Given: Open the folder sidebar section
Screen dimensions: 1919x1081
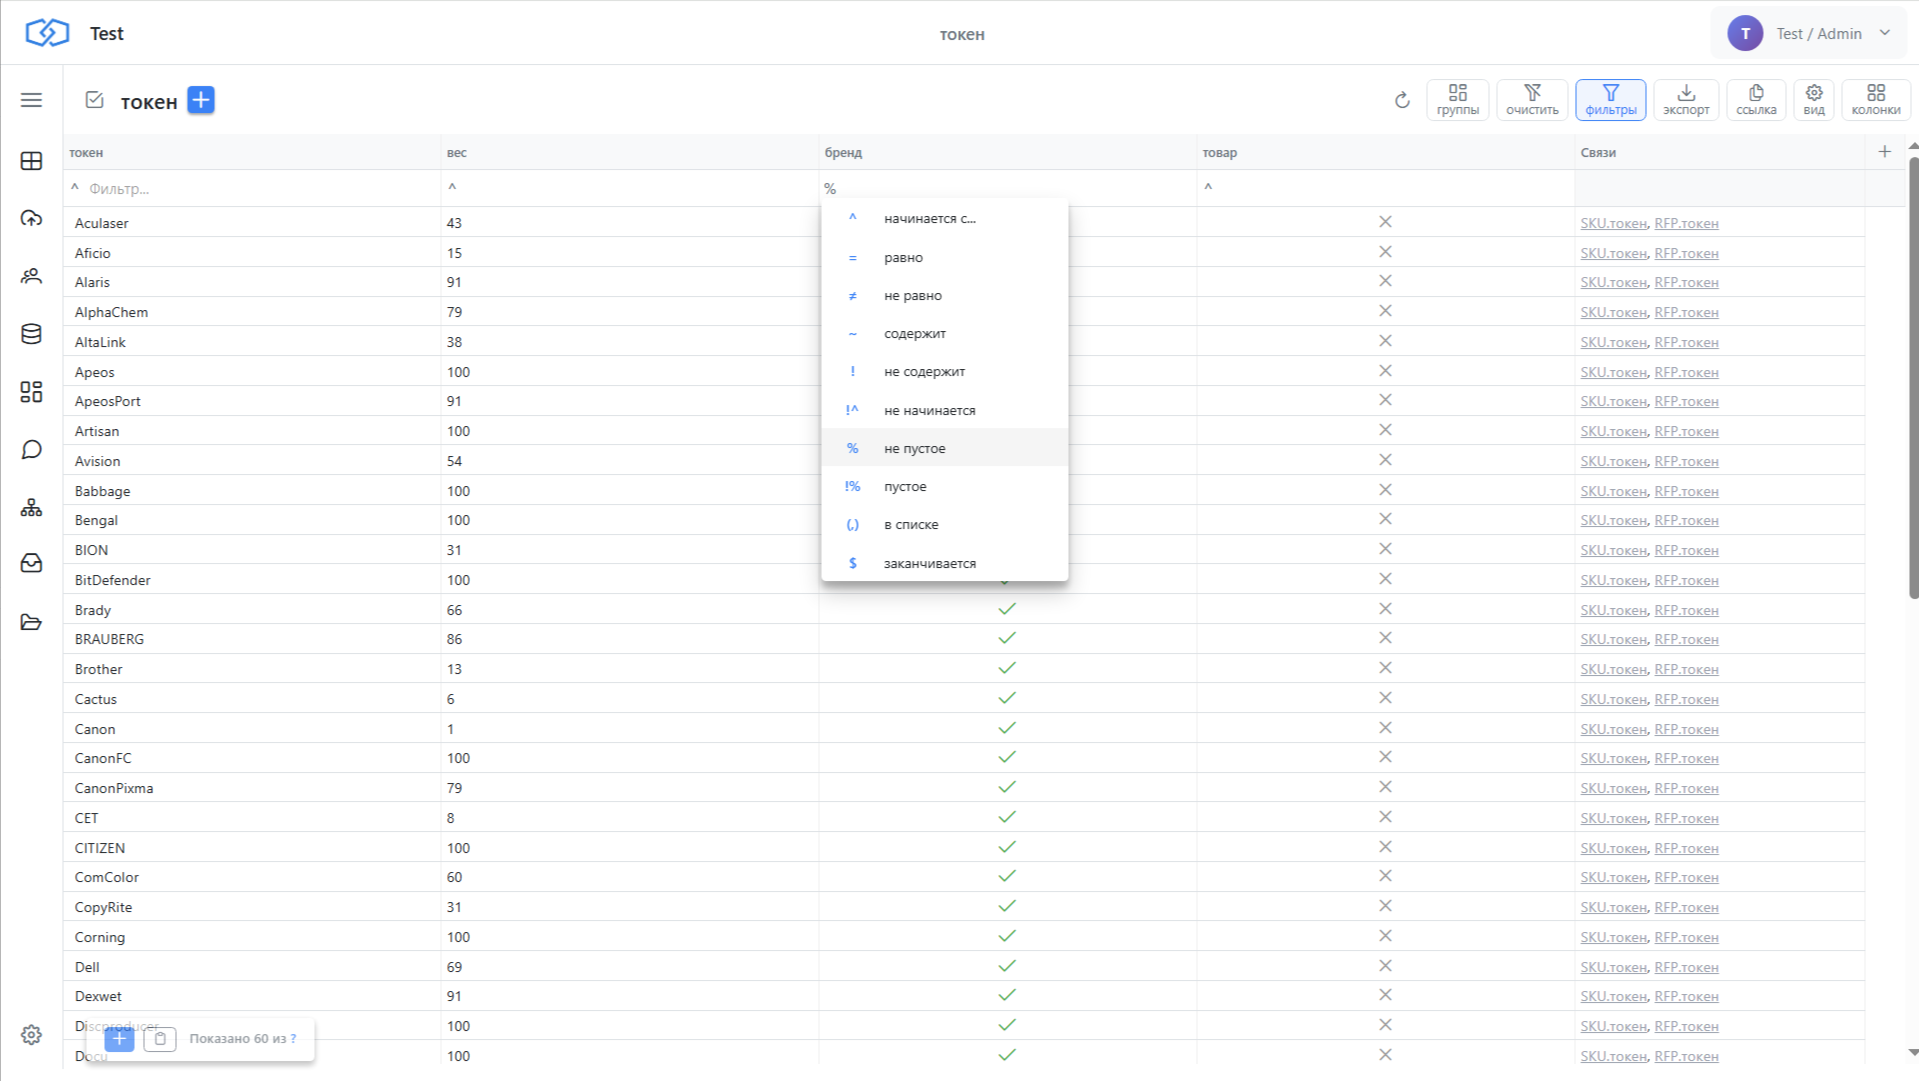Looking at the screenshot, I should coord(31,622).
